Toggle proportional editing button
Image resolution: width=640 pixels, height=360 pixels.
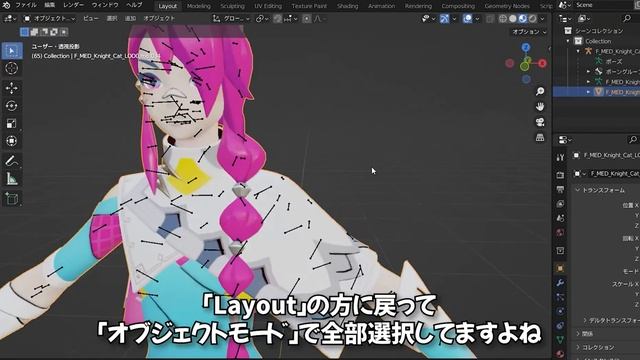click(307, 19)
